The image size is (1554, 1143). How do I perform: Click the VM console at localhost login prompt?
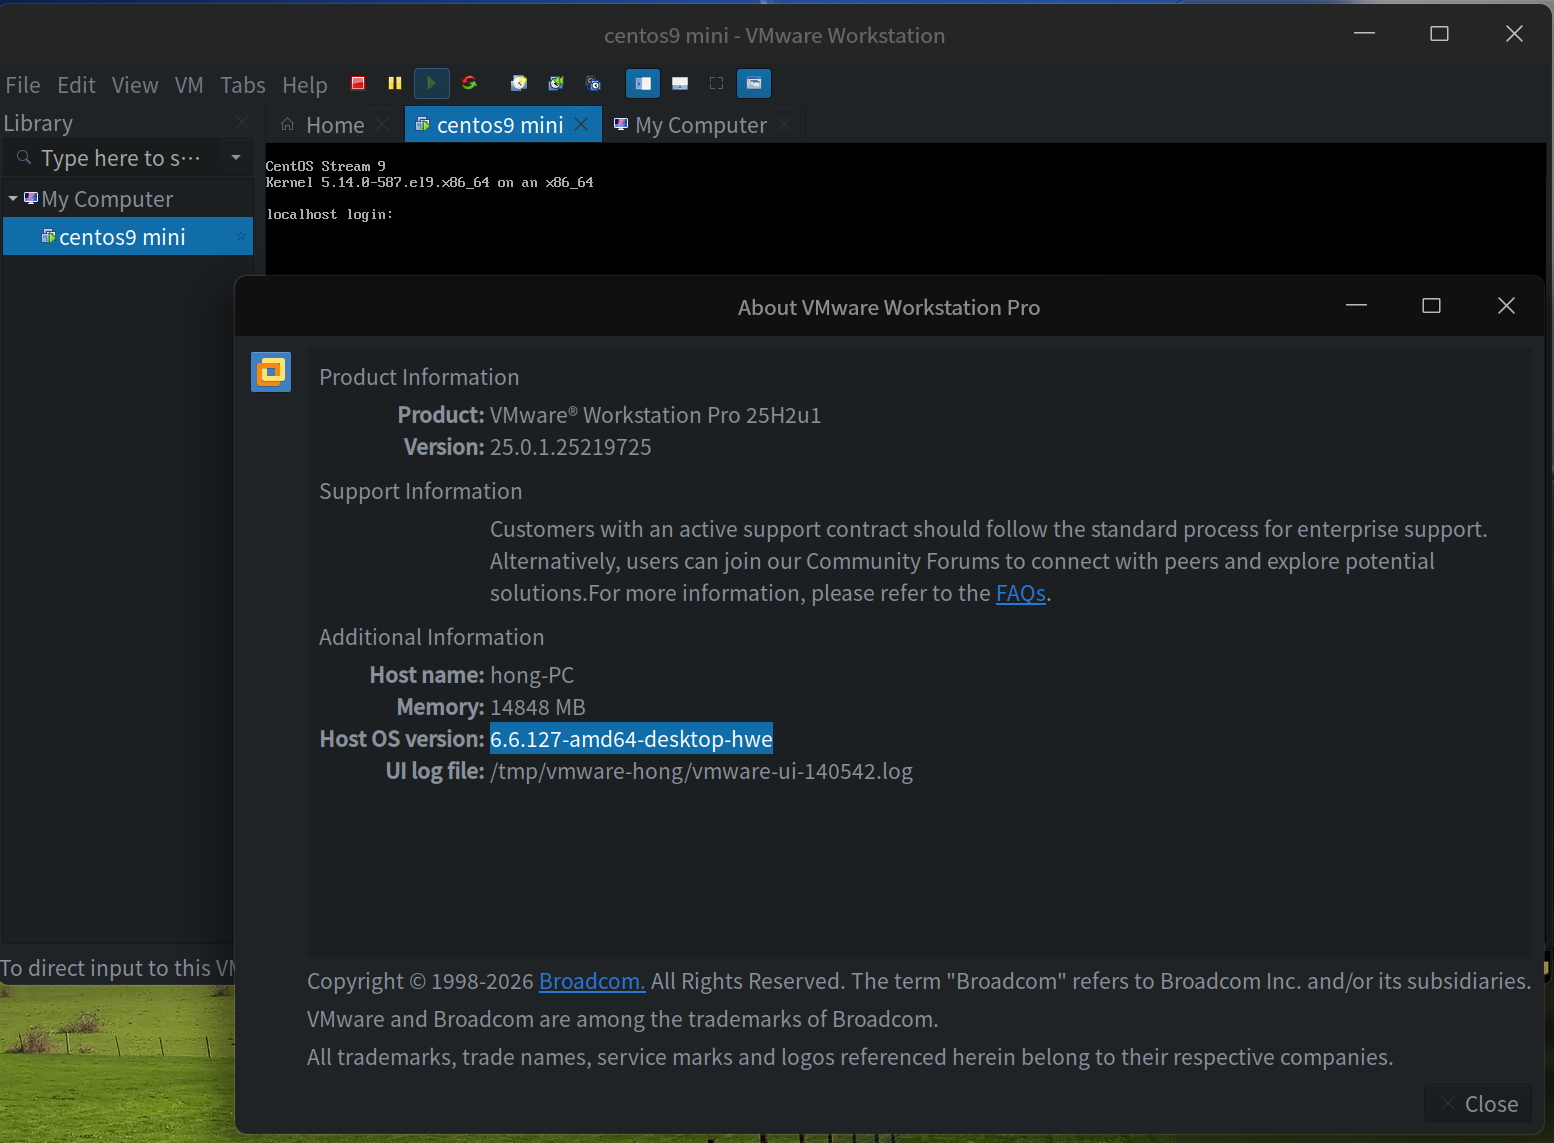pos(330,214)
